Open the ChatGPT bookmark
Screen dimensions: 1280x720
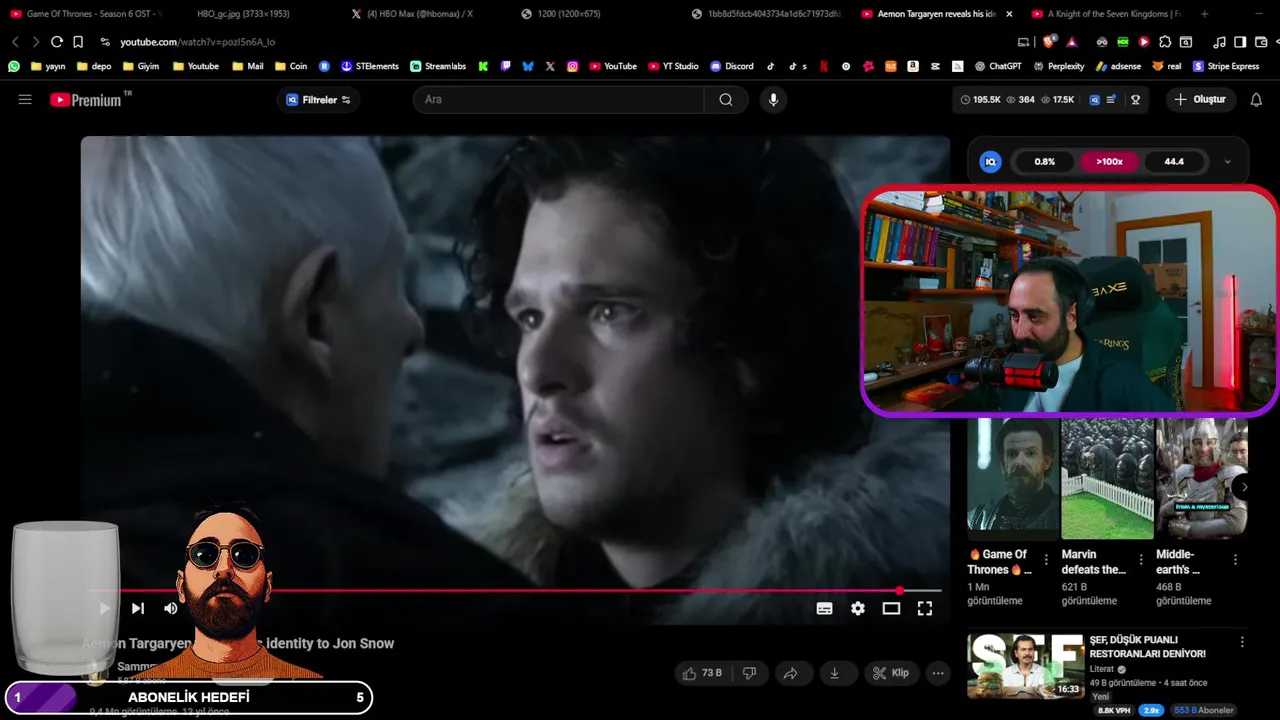(998, 66)
